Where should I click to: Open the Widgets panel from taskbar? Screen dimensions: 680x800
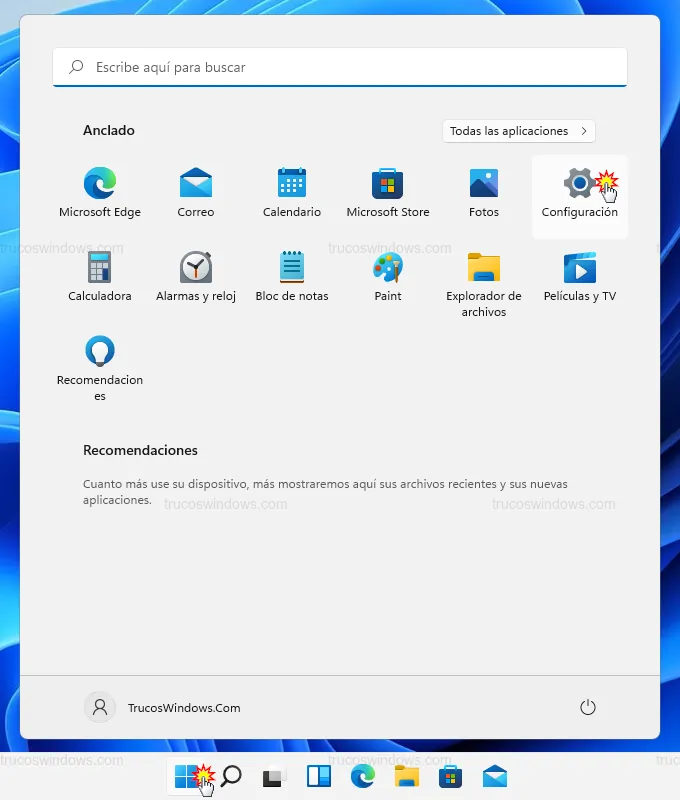coord(319,776)
